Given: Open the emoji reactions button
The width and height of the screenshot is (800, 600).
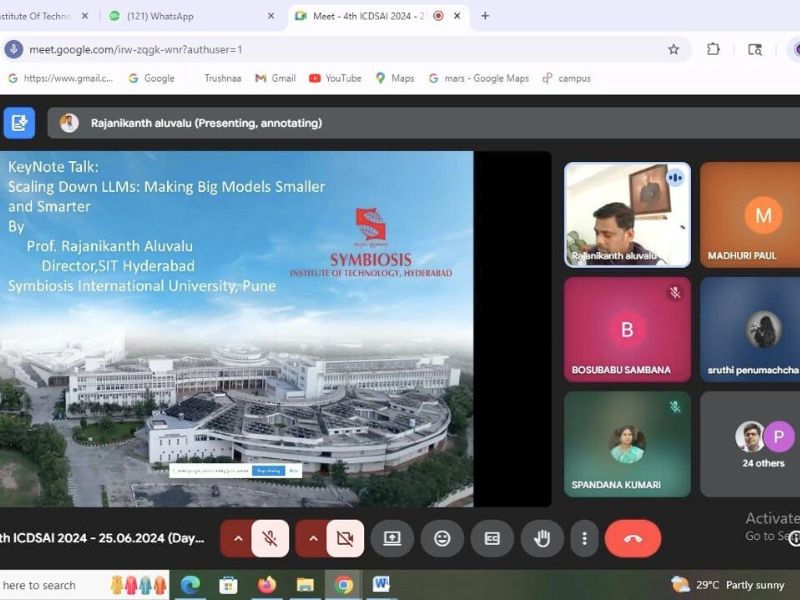Looking at the screenshot, I should [x=442, y=539].
